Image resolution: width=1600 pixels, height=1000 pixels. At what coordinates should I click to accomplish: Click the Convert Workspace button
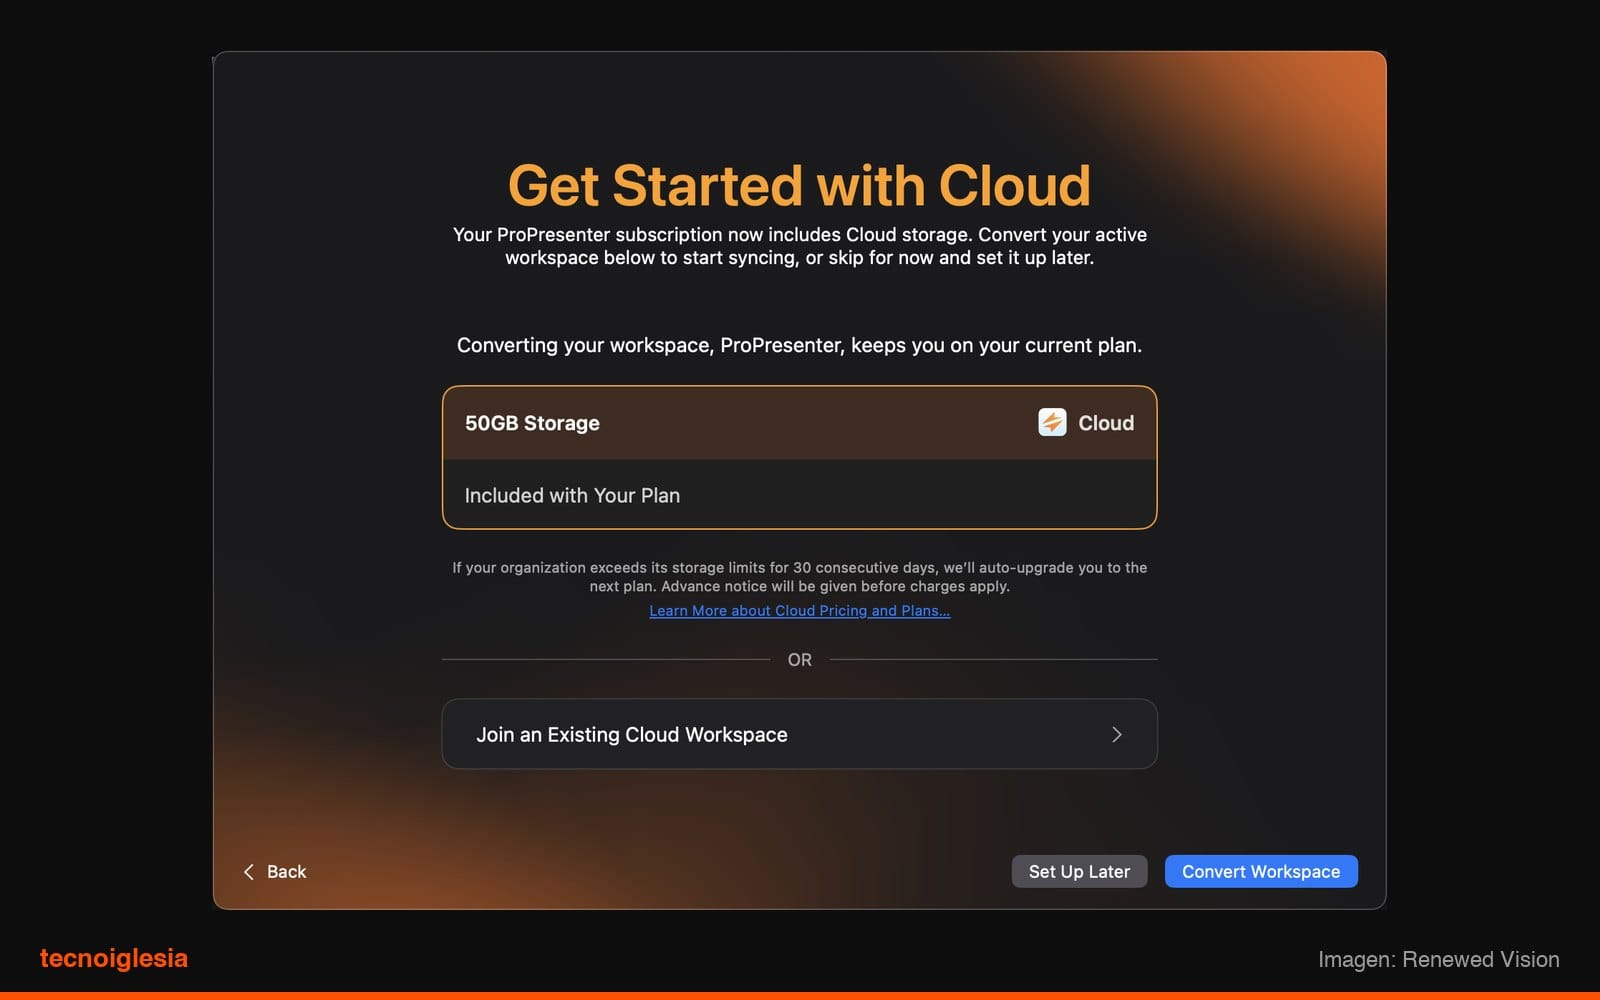1261,871
